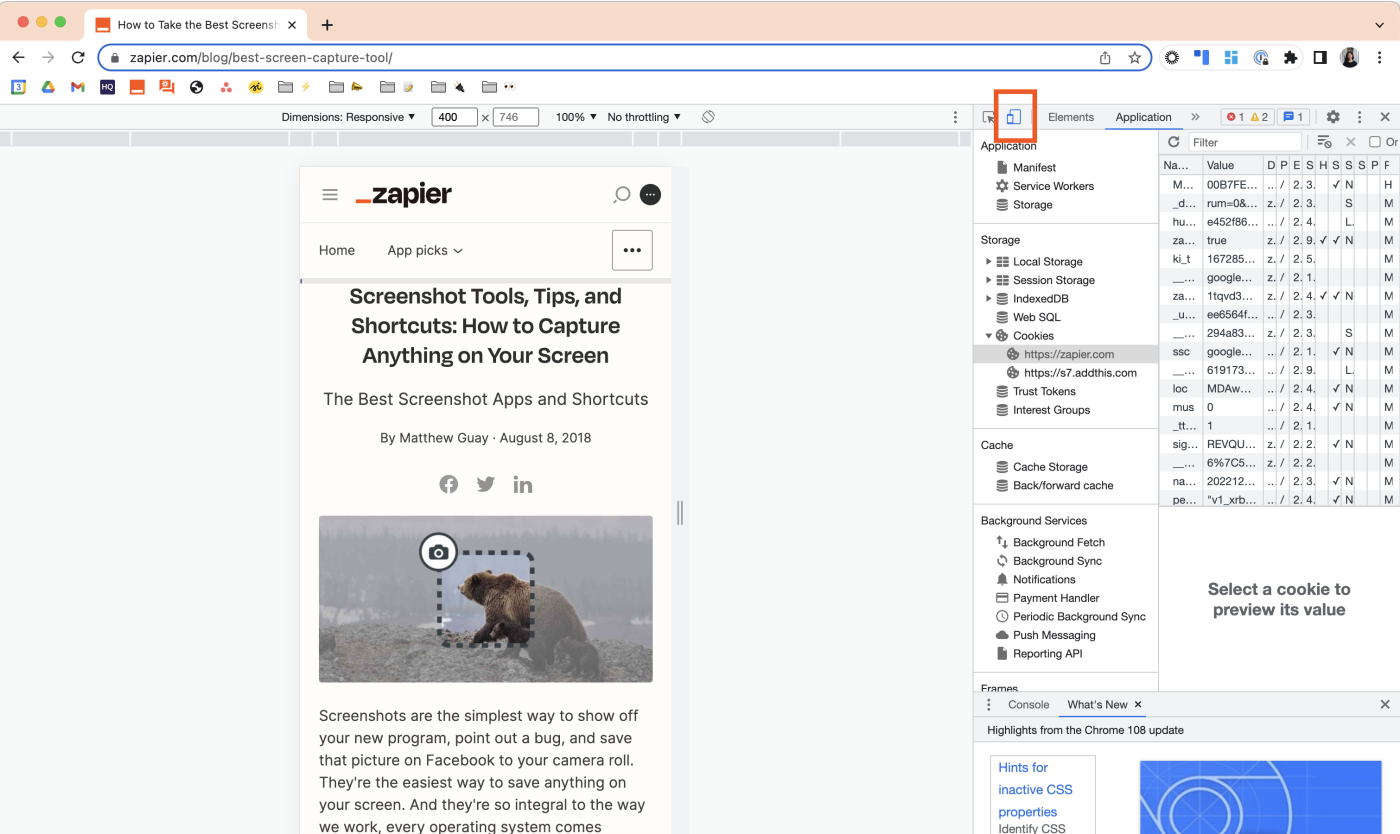Click the boxed three-dot button beside App picks

[x=632, y=250]
